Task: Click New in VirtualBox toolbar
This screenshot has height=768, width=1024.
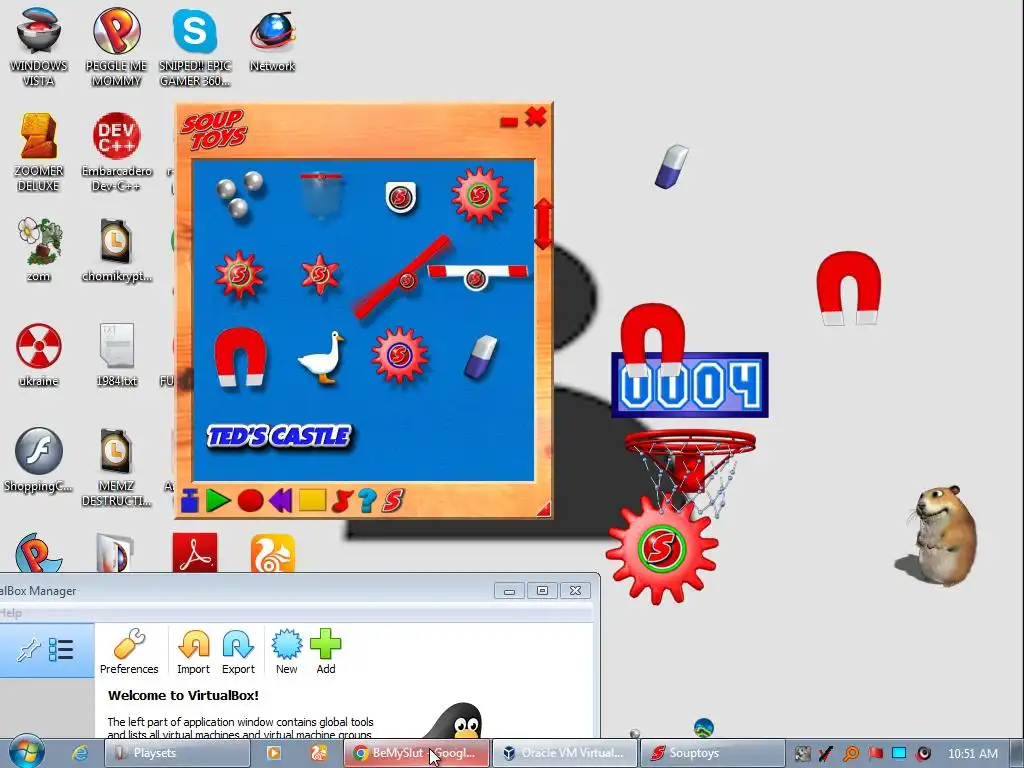Action: coord(286,651)
